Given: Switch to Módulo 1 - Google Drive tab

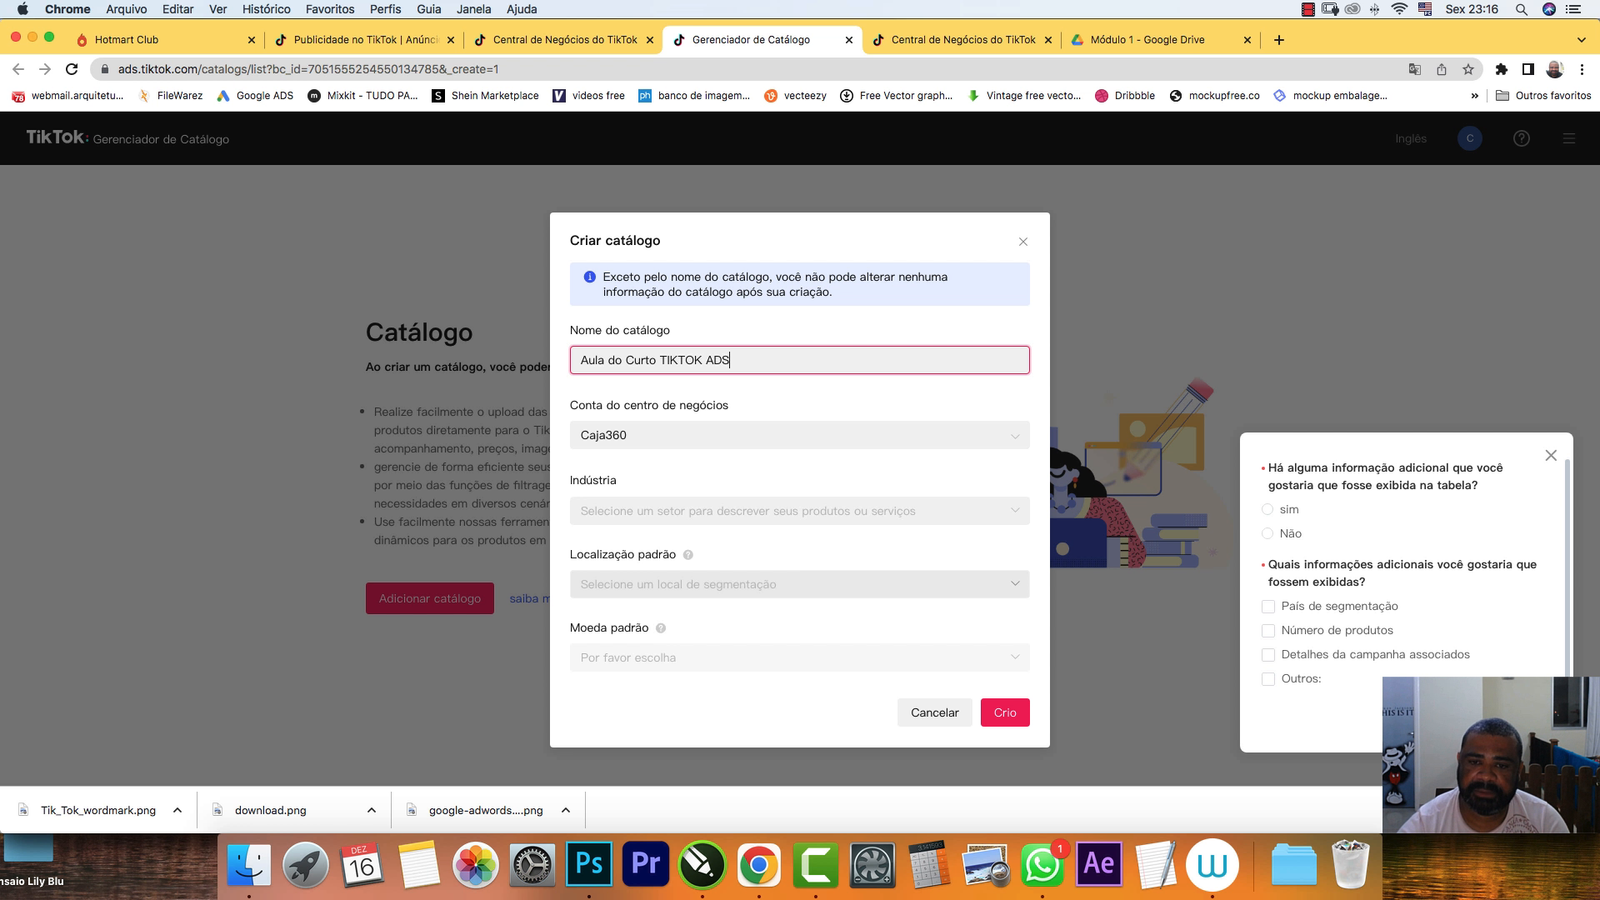Looking at the screenshot, I should pos(1160,40).
